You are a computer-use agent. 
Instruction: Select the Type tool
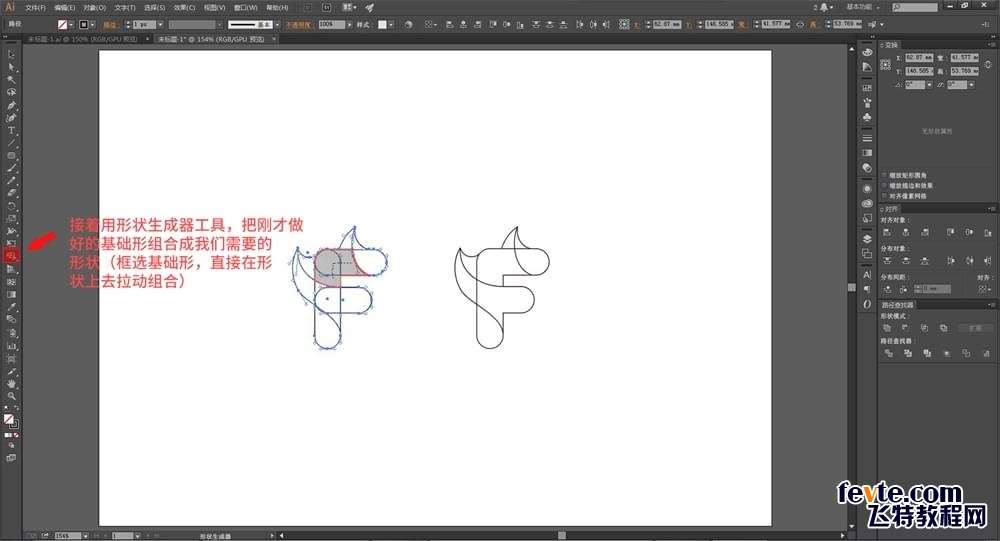tap(12, 130)
